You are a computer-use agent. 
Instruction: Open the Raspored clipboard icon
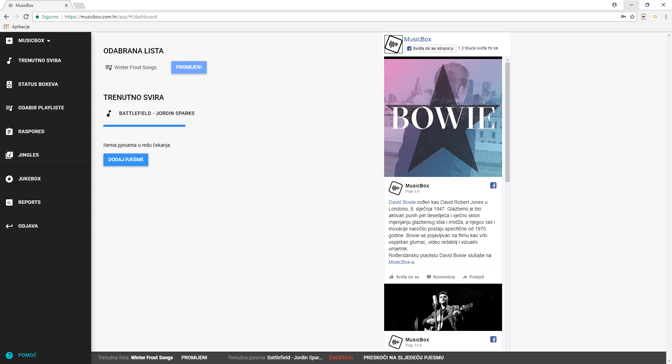(9, 132)
